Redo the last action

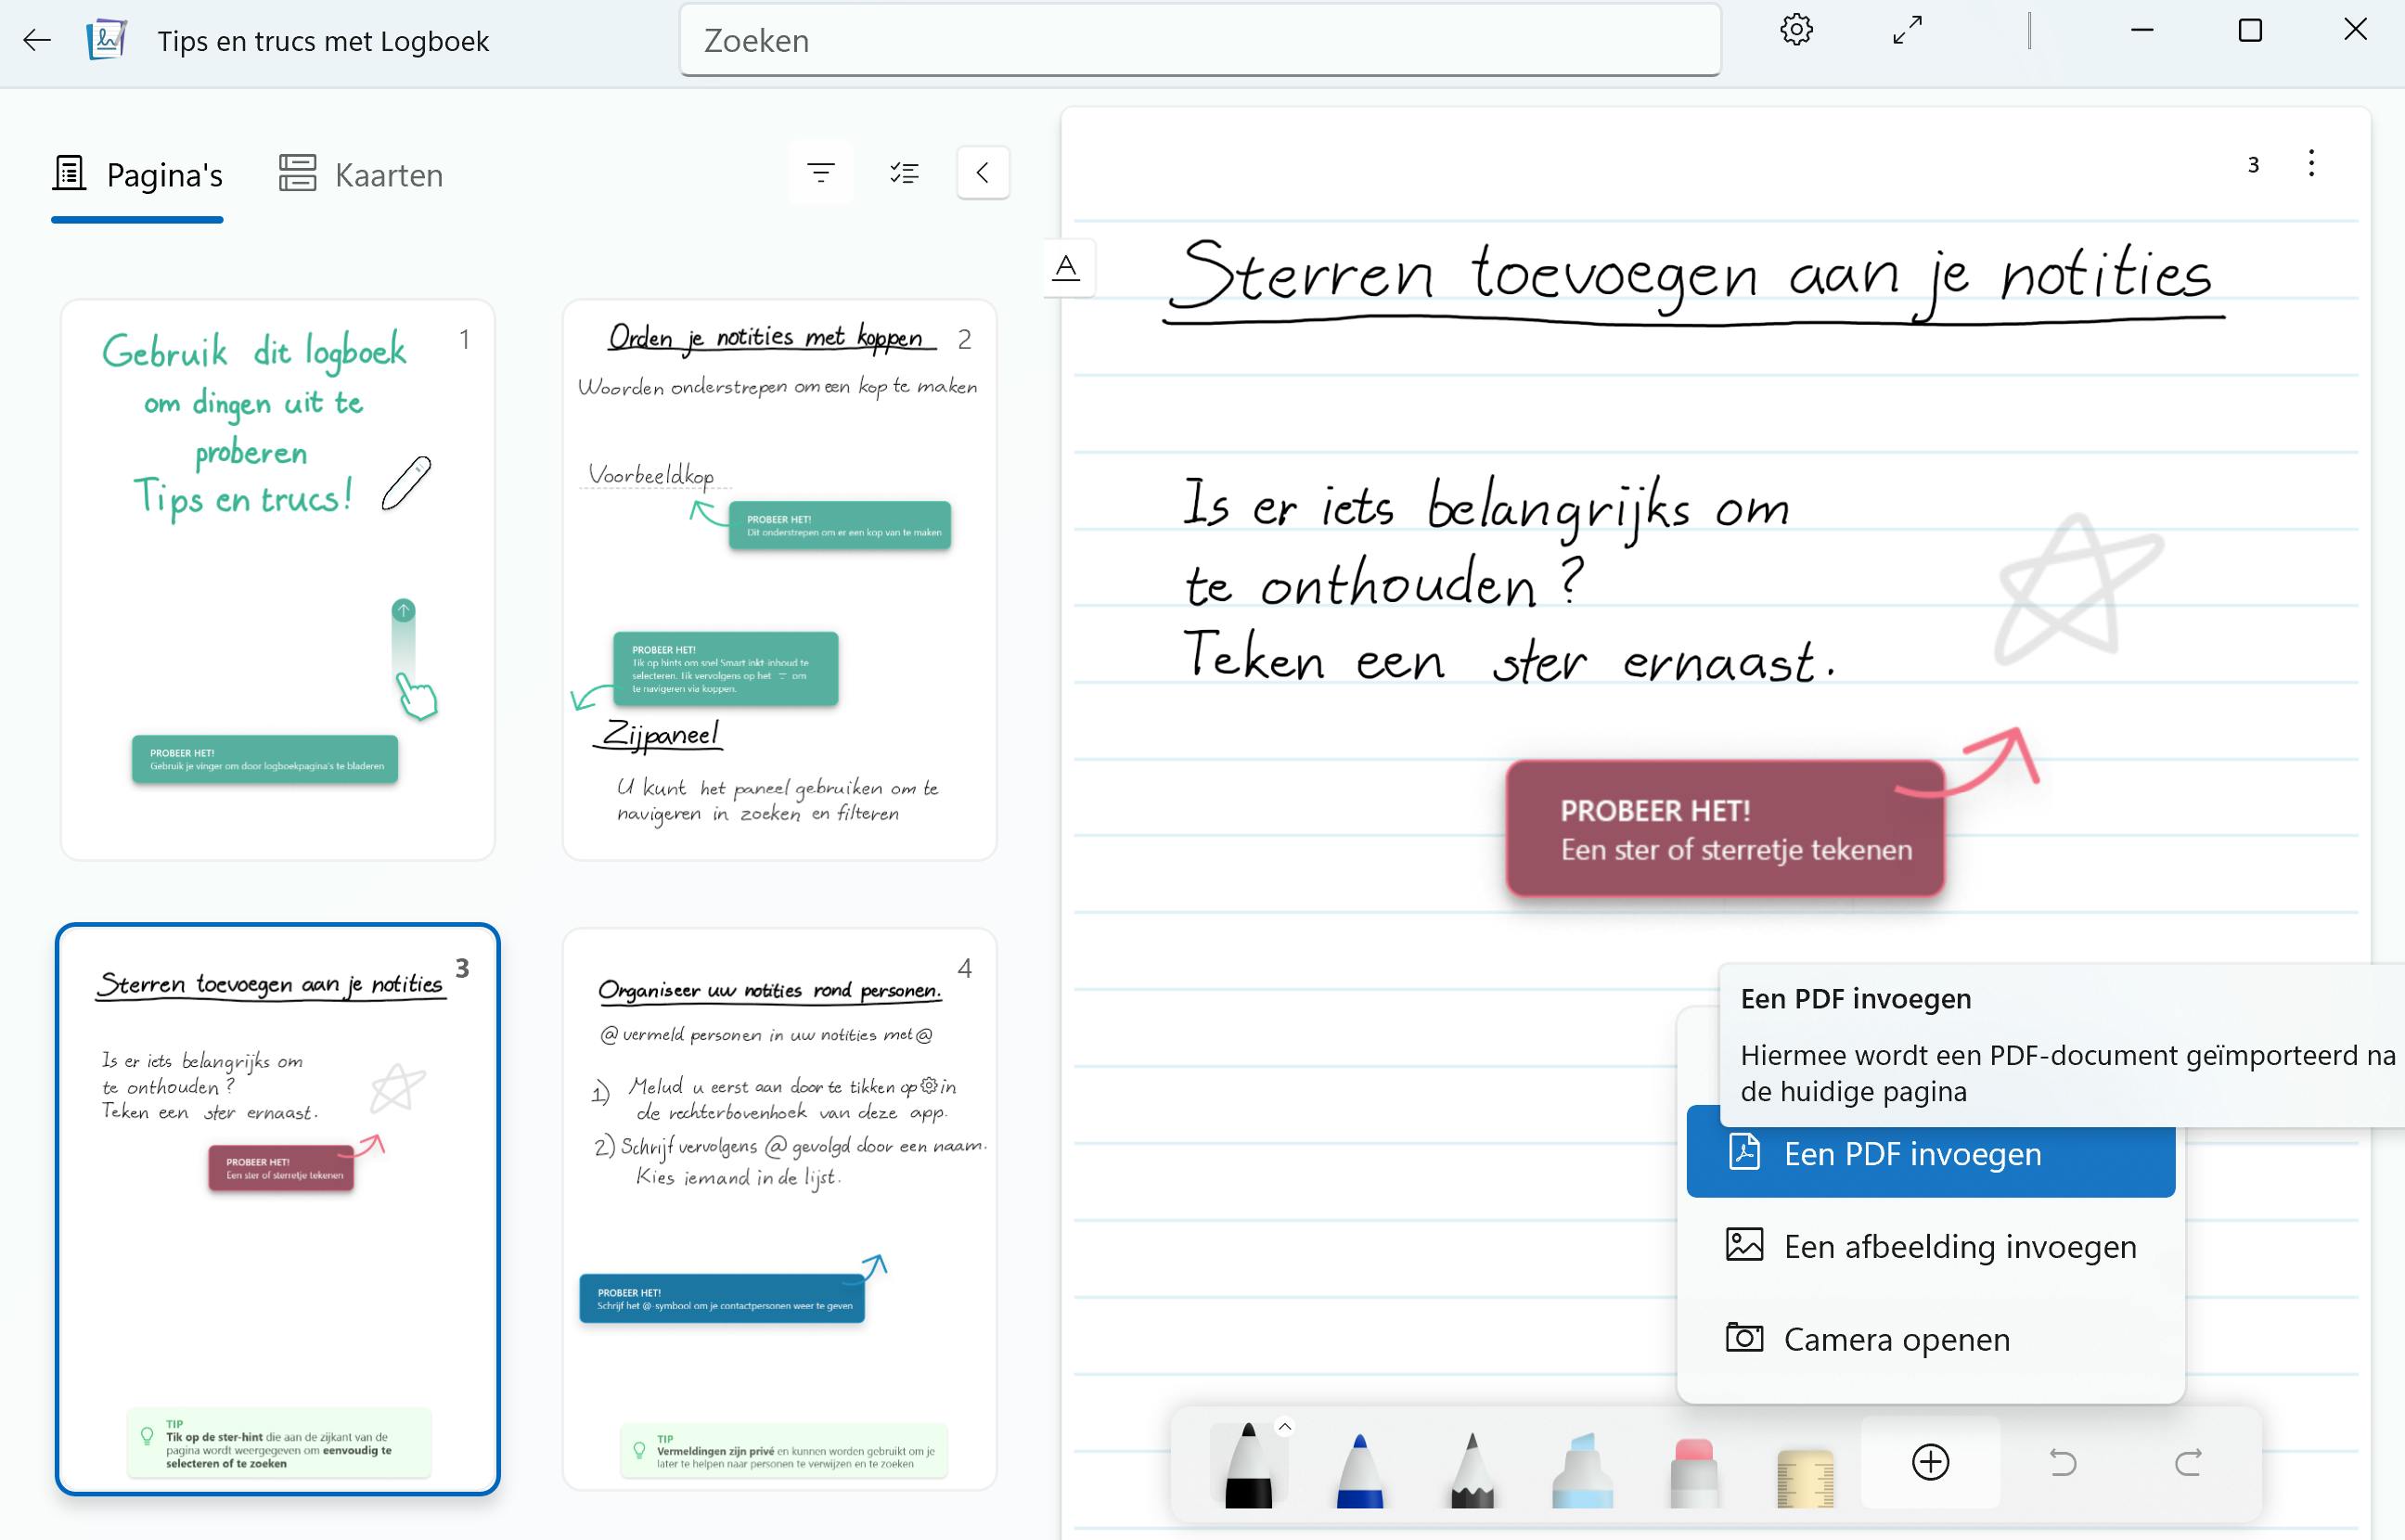(2188, 1463)
